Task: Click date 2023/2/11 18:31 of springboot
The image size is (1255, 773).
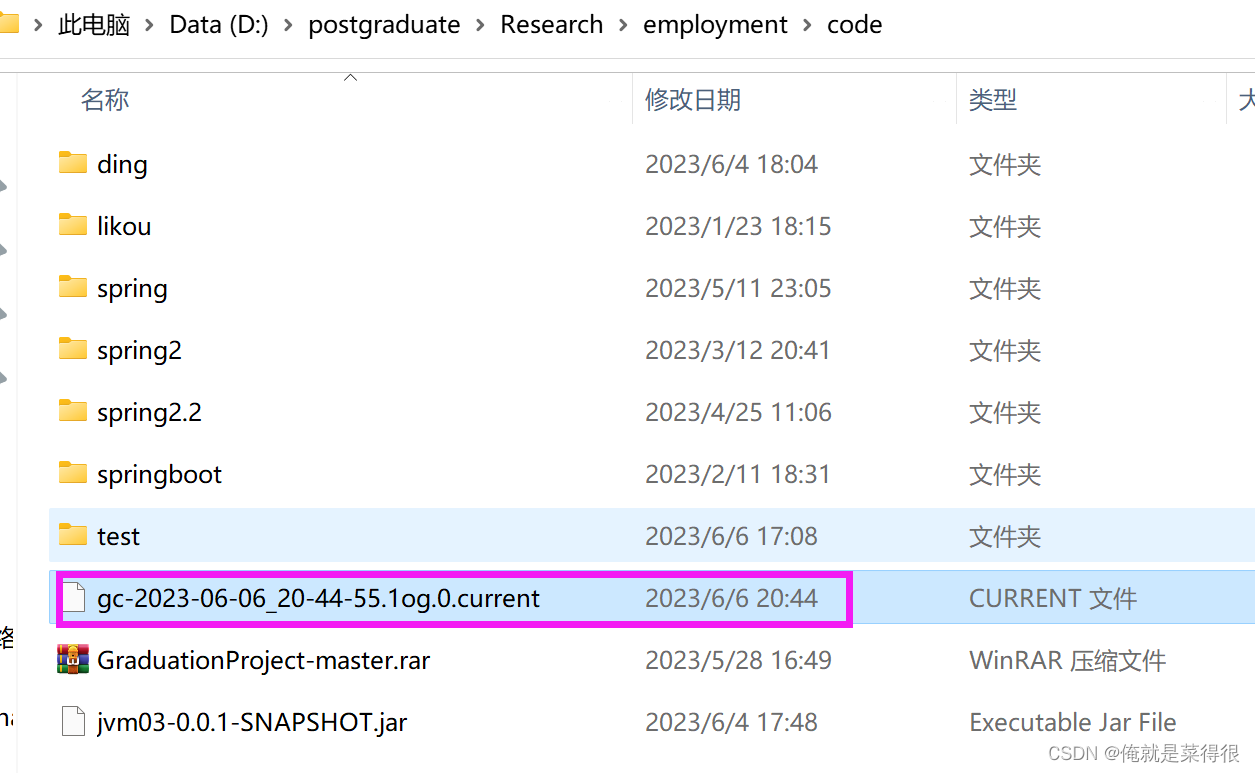Action: pyautogui.click(x=738, y=474)
